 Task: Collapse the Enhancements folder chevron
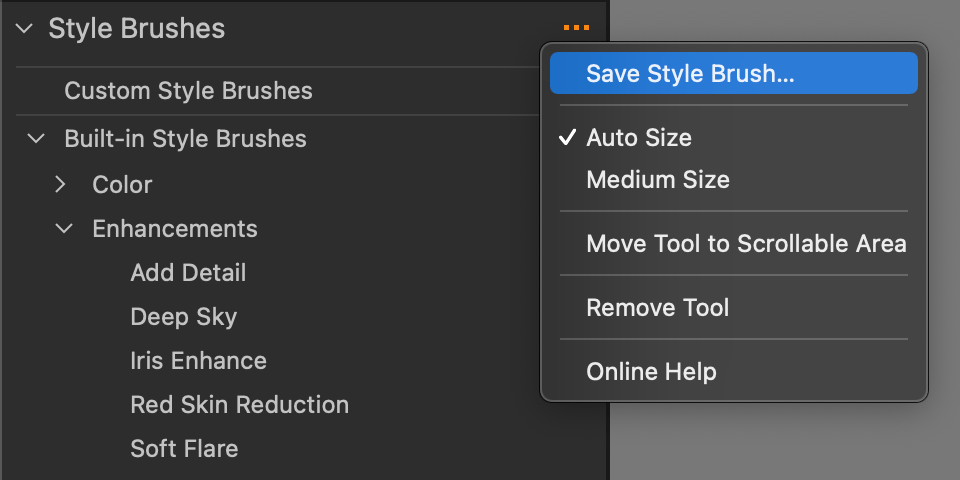[x=64, y=228]
